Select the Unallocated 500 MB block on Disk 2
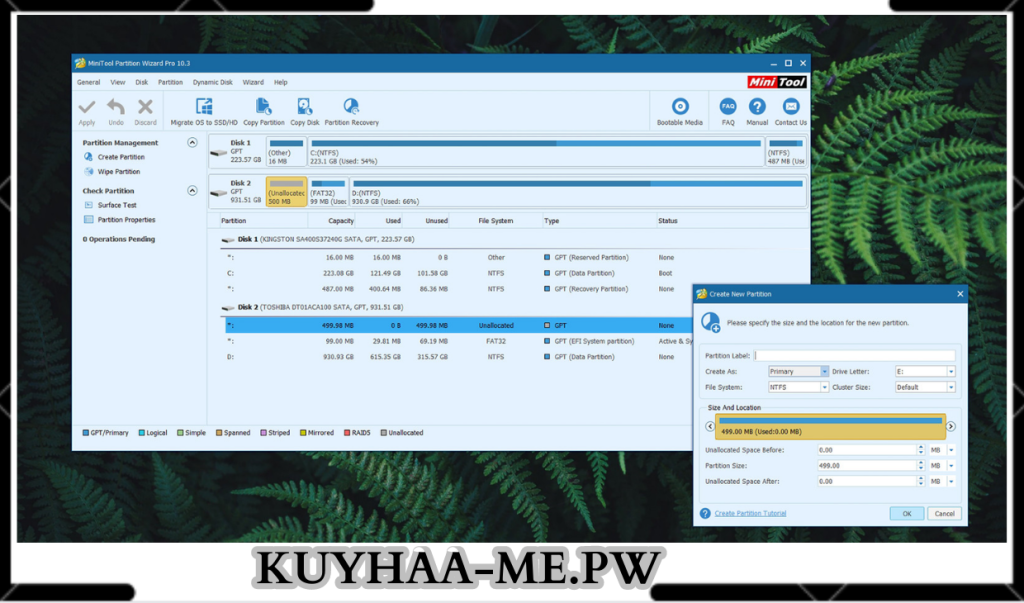This screenshot has width=1024, height=603. click(x=287, y=192)
